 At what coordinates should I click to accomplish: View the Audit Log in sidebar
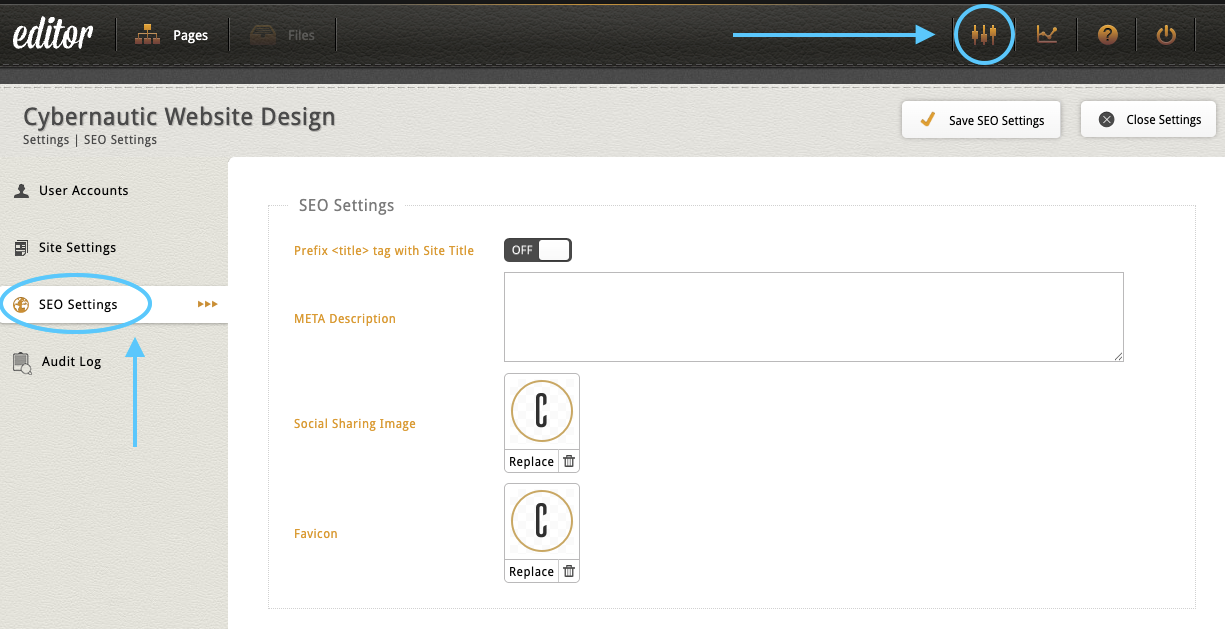(x=71, y=361)
